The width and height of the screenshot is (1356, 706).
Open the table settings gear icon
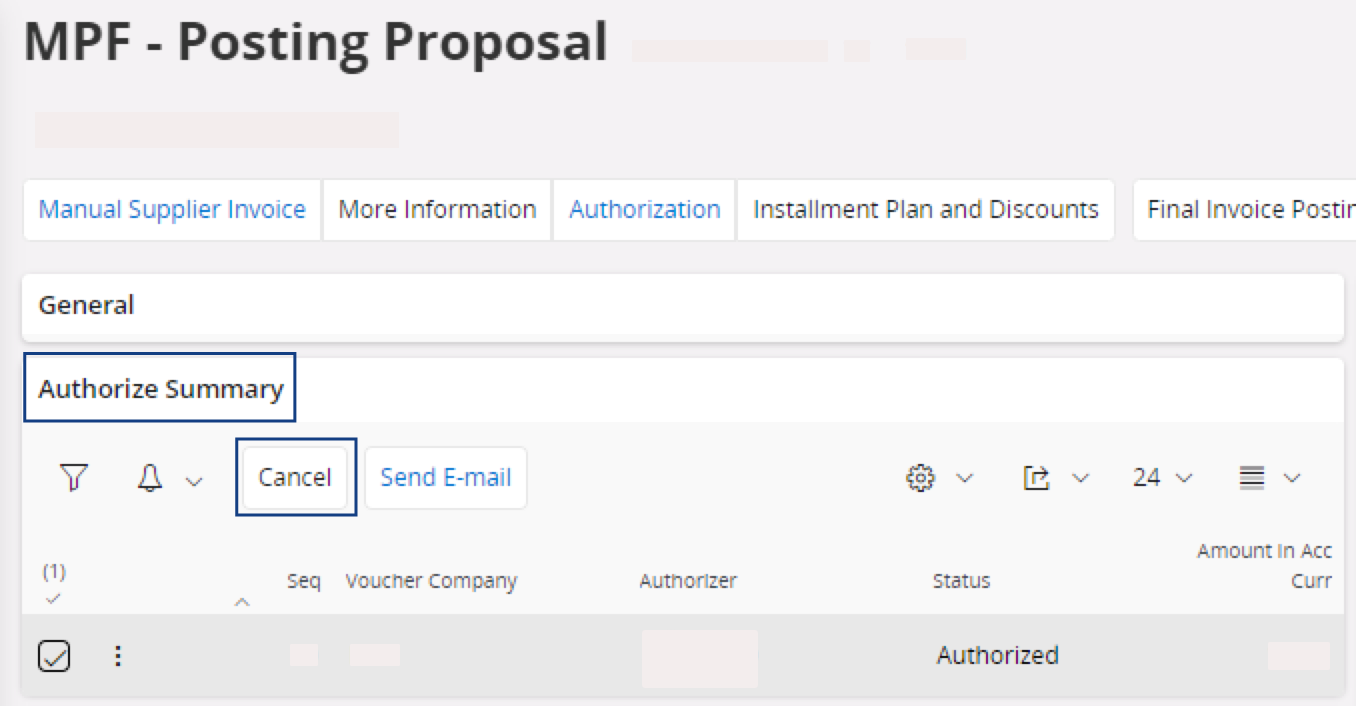click(919, 478)
